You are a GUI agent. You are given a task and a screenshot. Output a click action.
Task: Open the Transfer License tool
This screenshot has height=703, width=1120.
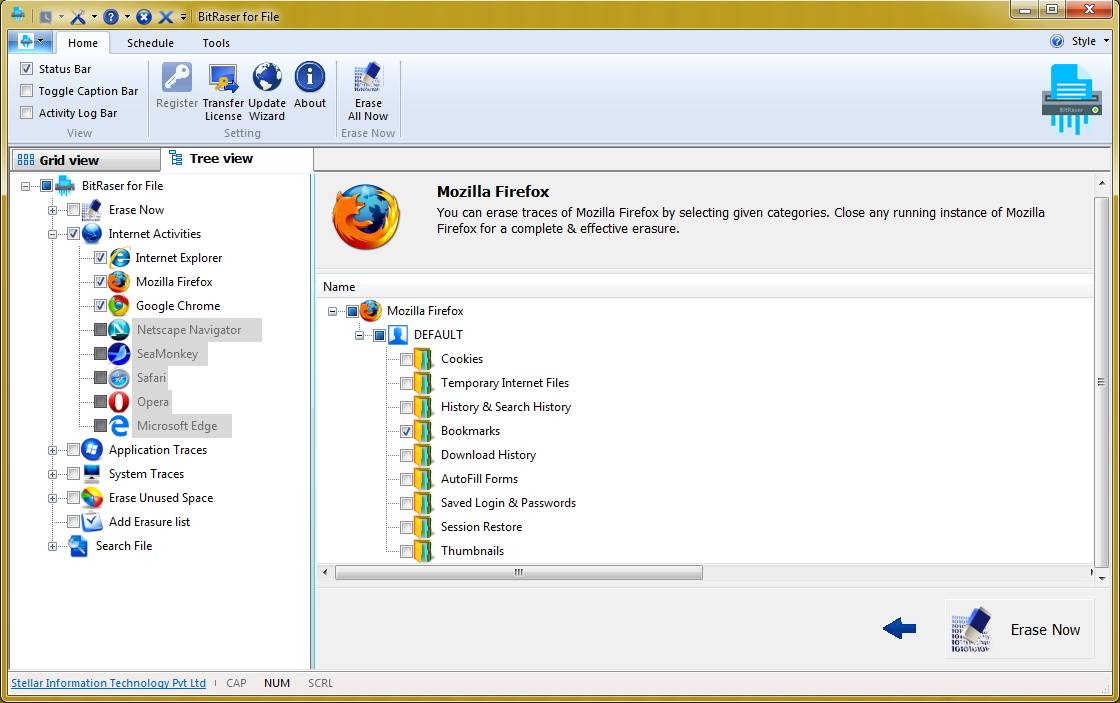pyautogui.click(x=223, y=91)
